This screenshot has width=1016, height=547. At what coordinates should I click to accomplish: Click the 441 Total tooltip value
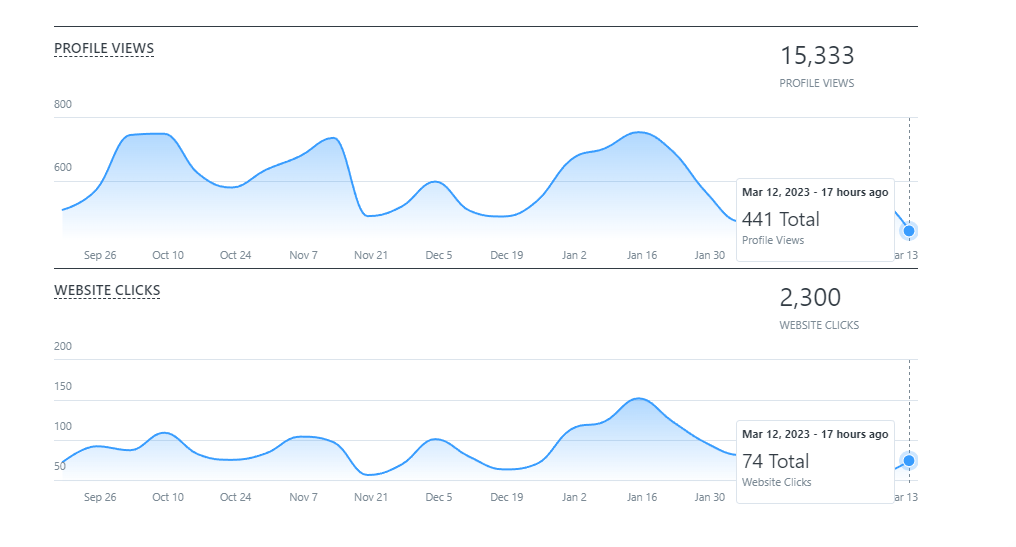click(780, 219)
